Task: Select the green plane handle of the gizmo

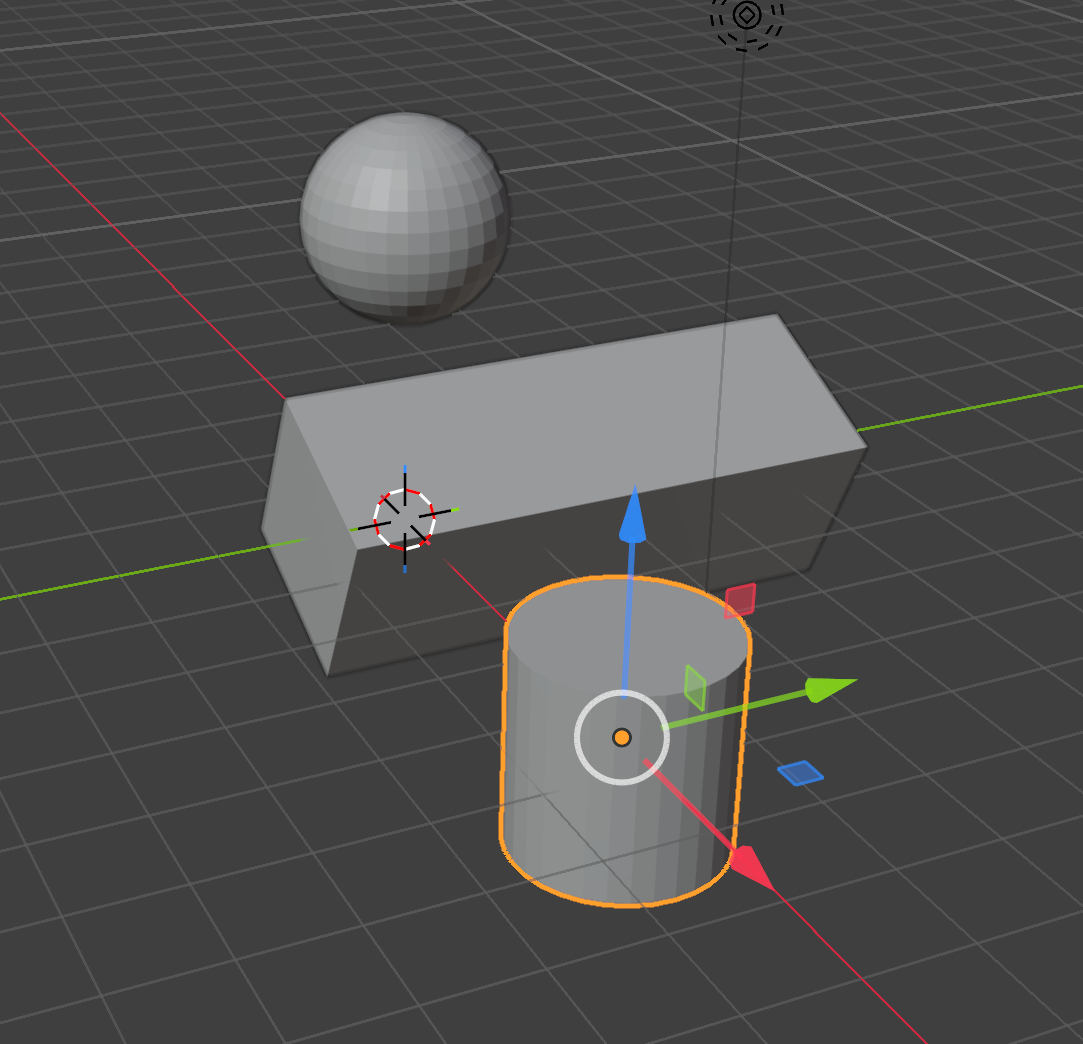Action: coord(695,688)
